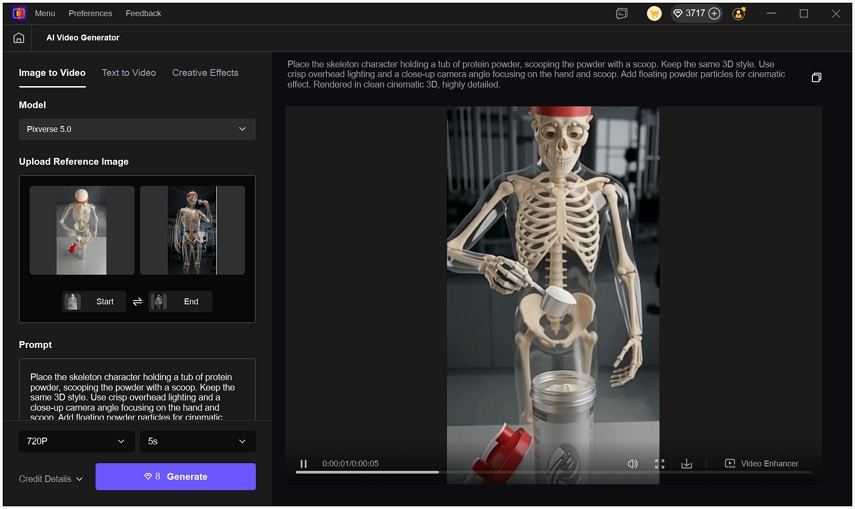Click the start reference image thumbnail
Screen dimensions: 855x509
click(82, 230)
